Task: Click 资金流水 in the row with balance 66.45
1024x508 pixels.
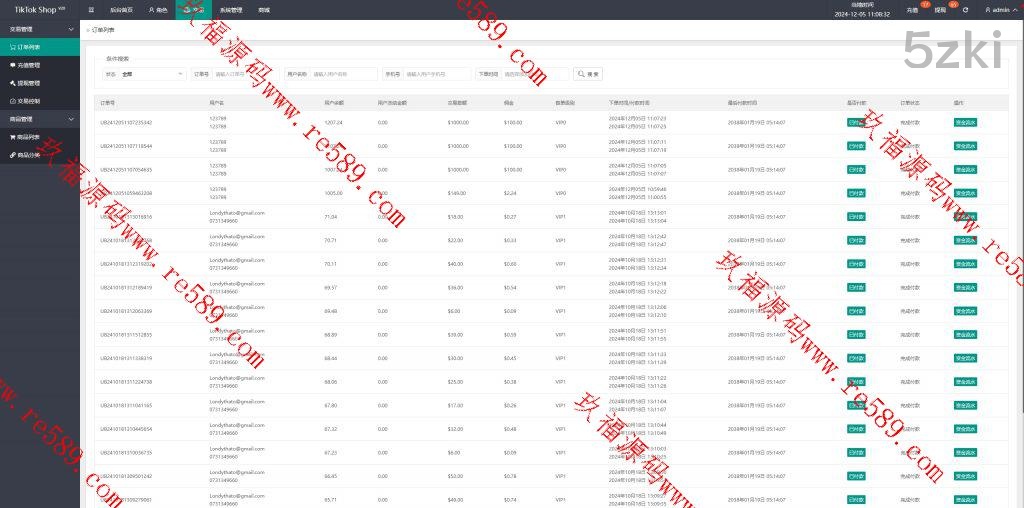Action: click(965, 476)
